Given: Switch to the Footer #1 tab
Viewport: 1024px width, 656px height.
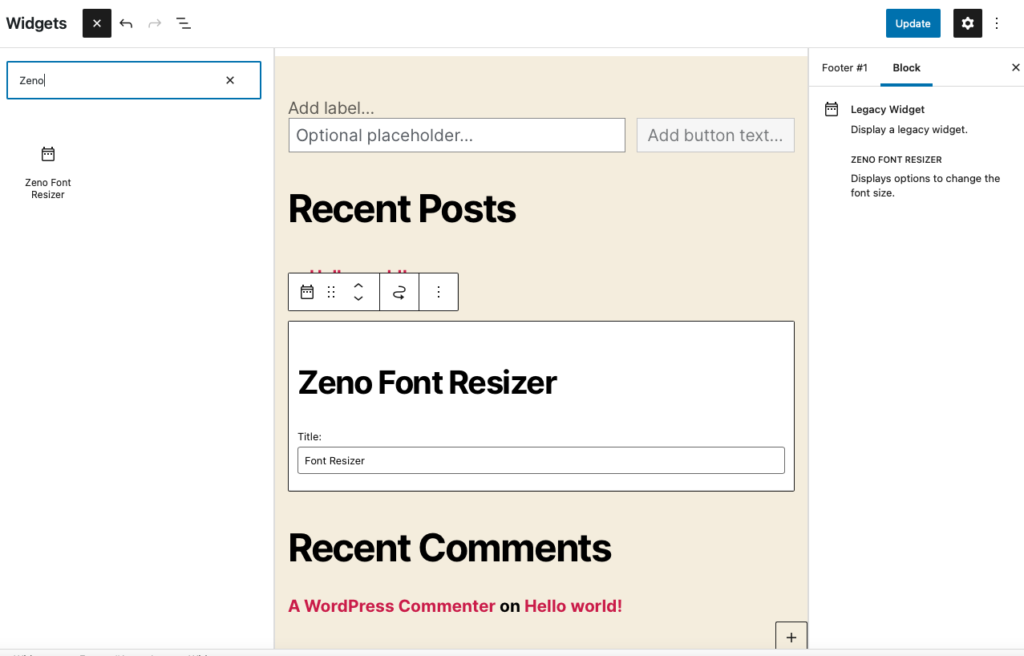Looking at the screenshot, I should pos(844,67).
